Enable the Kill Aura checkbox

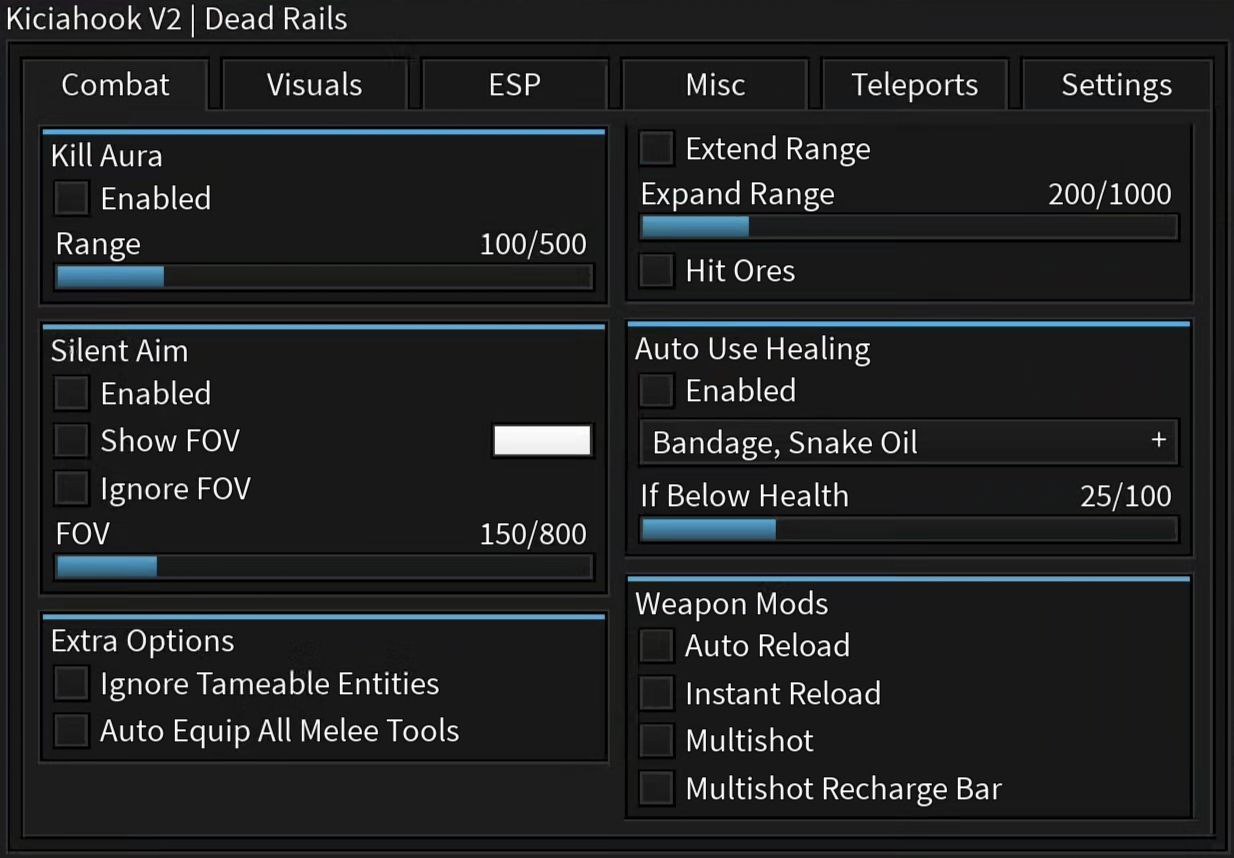click(x=72, y=198)
